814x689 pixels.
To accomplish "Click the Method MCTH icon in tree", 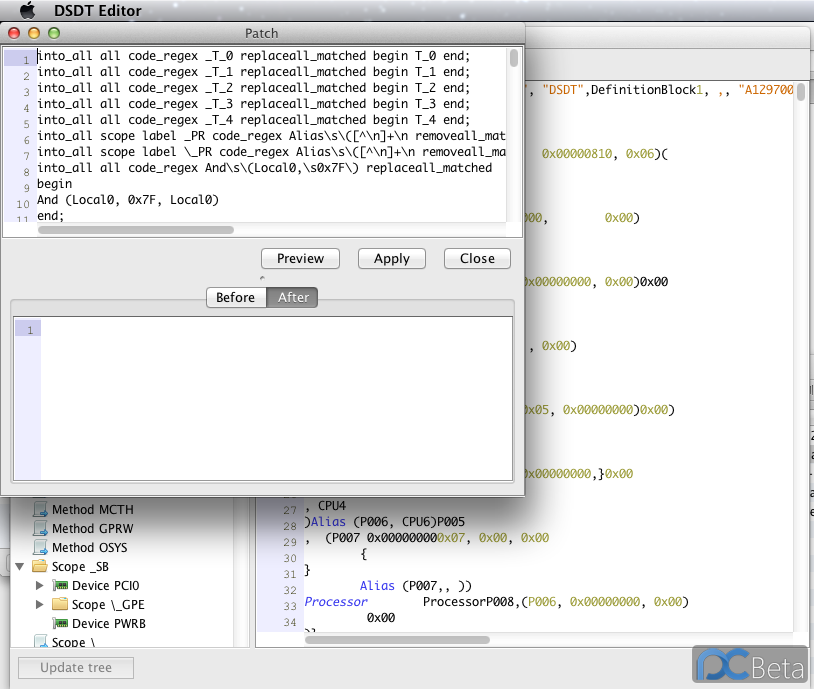I will (x=41, y=510).
